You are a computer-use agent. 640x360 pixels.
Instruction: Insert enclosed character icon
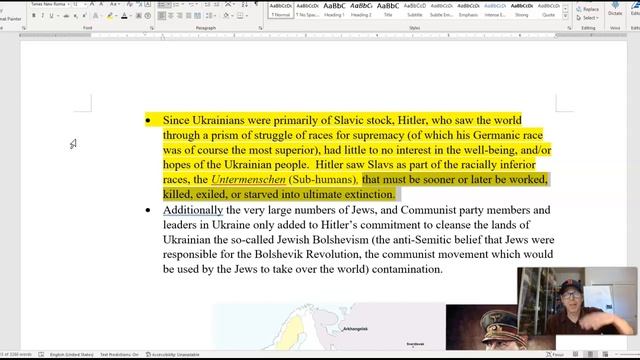tap(148, 16)
